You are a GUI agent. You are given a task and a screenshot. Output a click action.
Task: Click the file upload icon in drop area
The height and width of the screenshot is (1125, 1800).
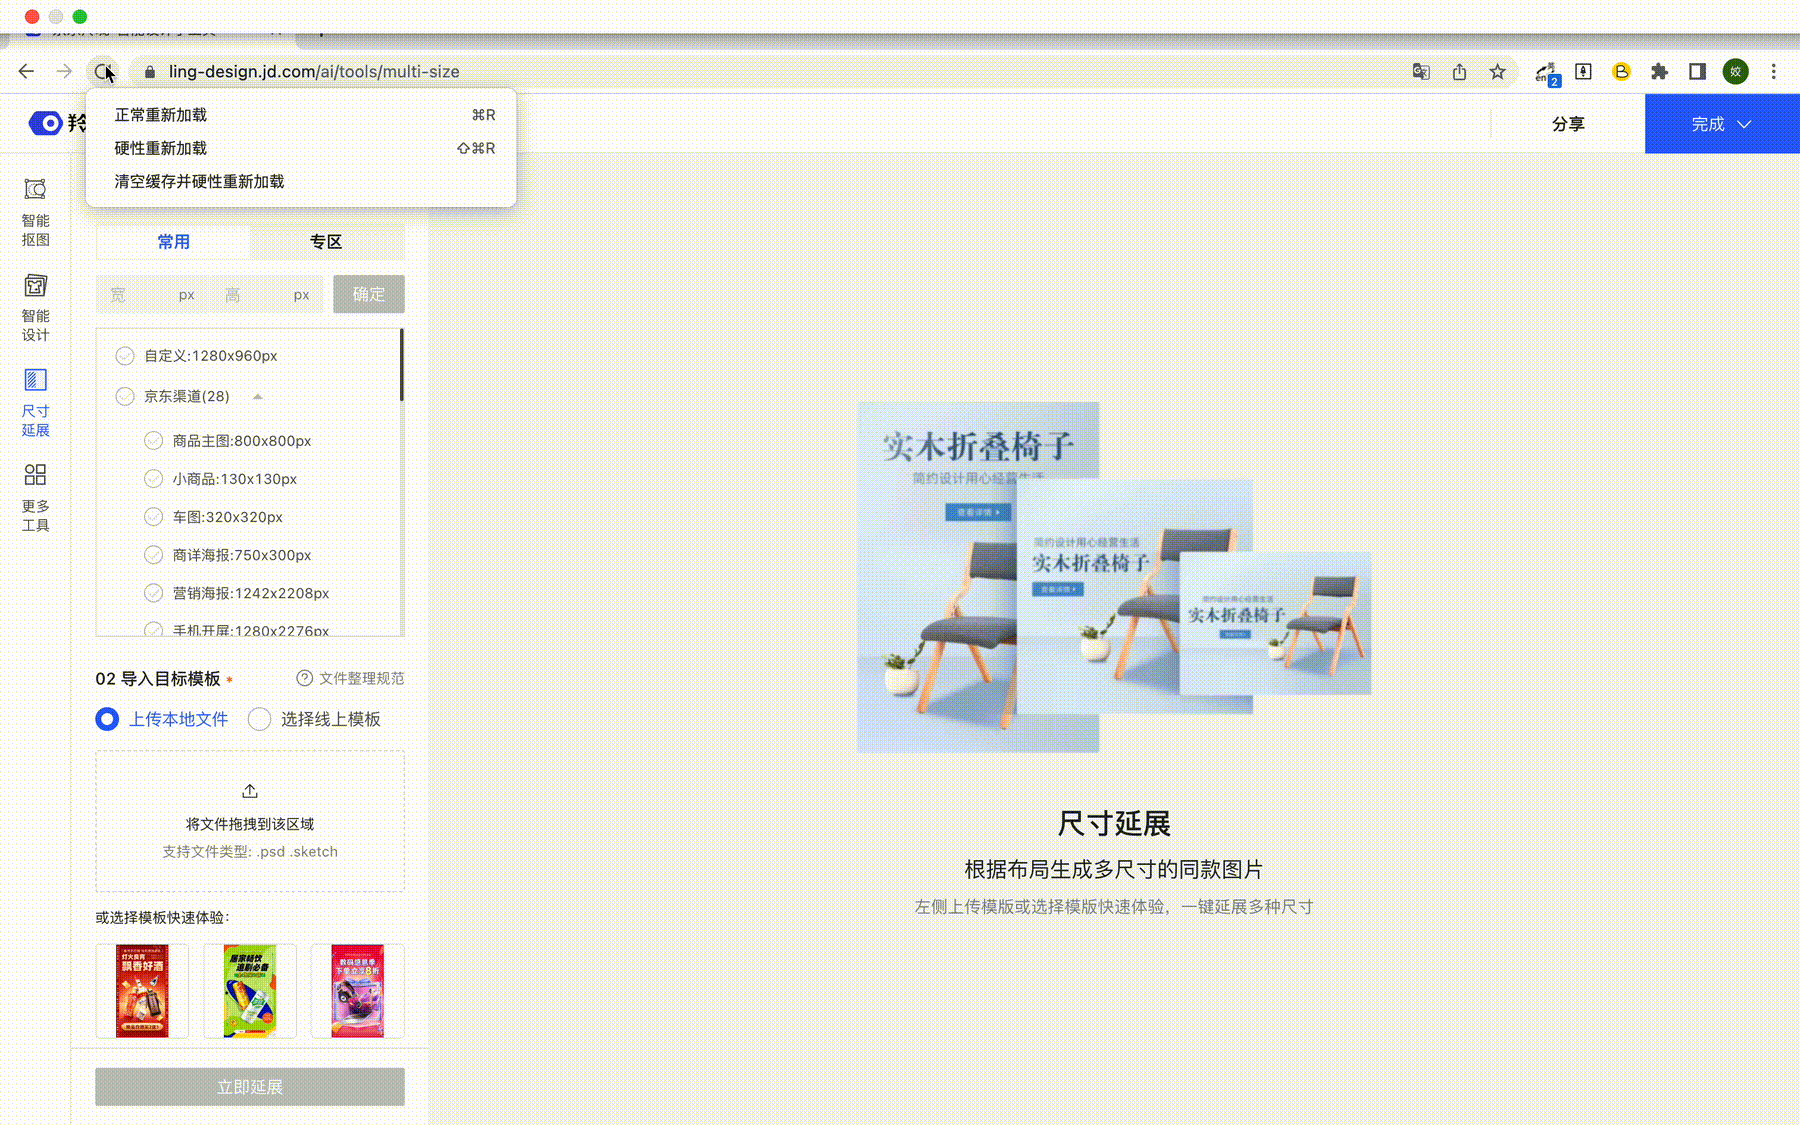[x=249, y=791]
